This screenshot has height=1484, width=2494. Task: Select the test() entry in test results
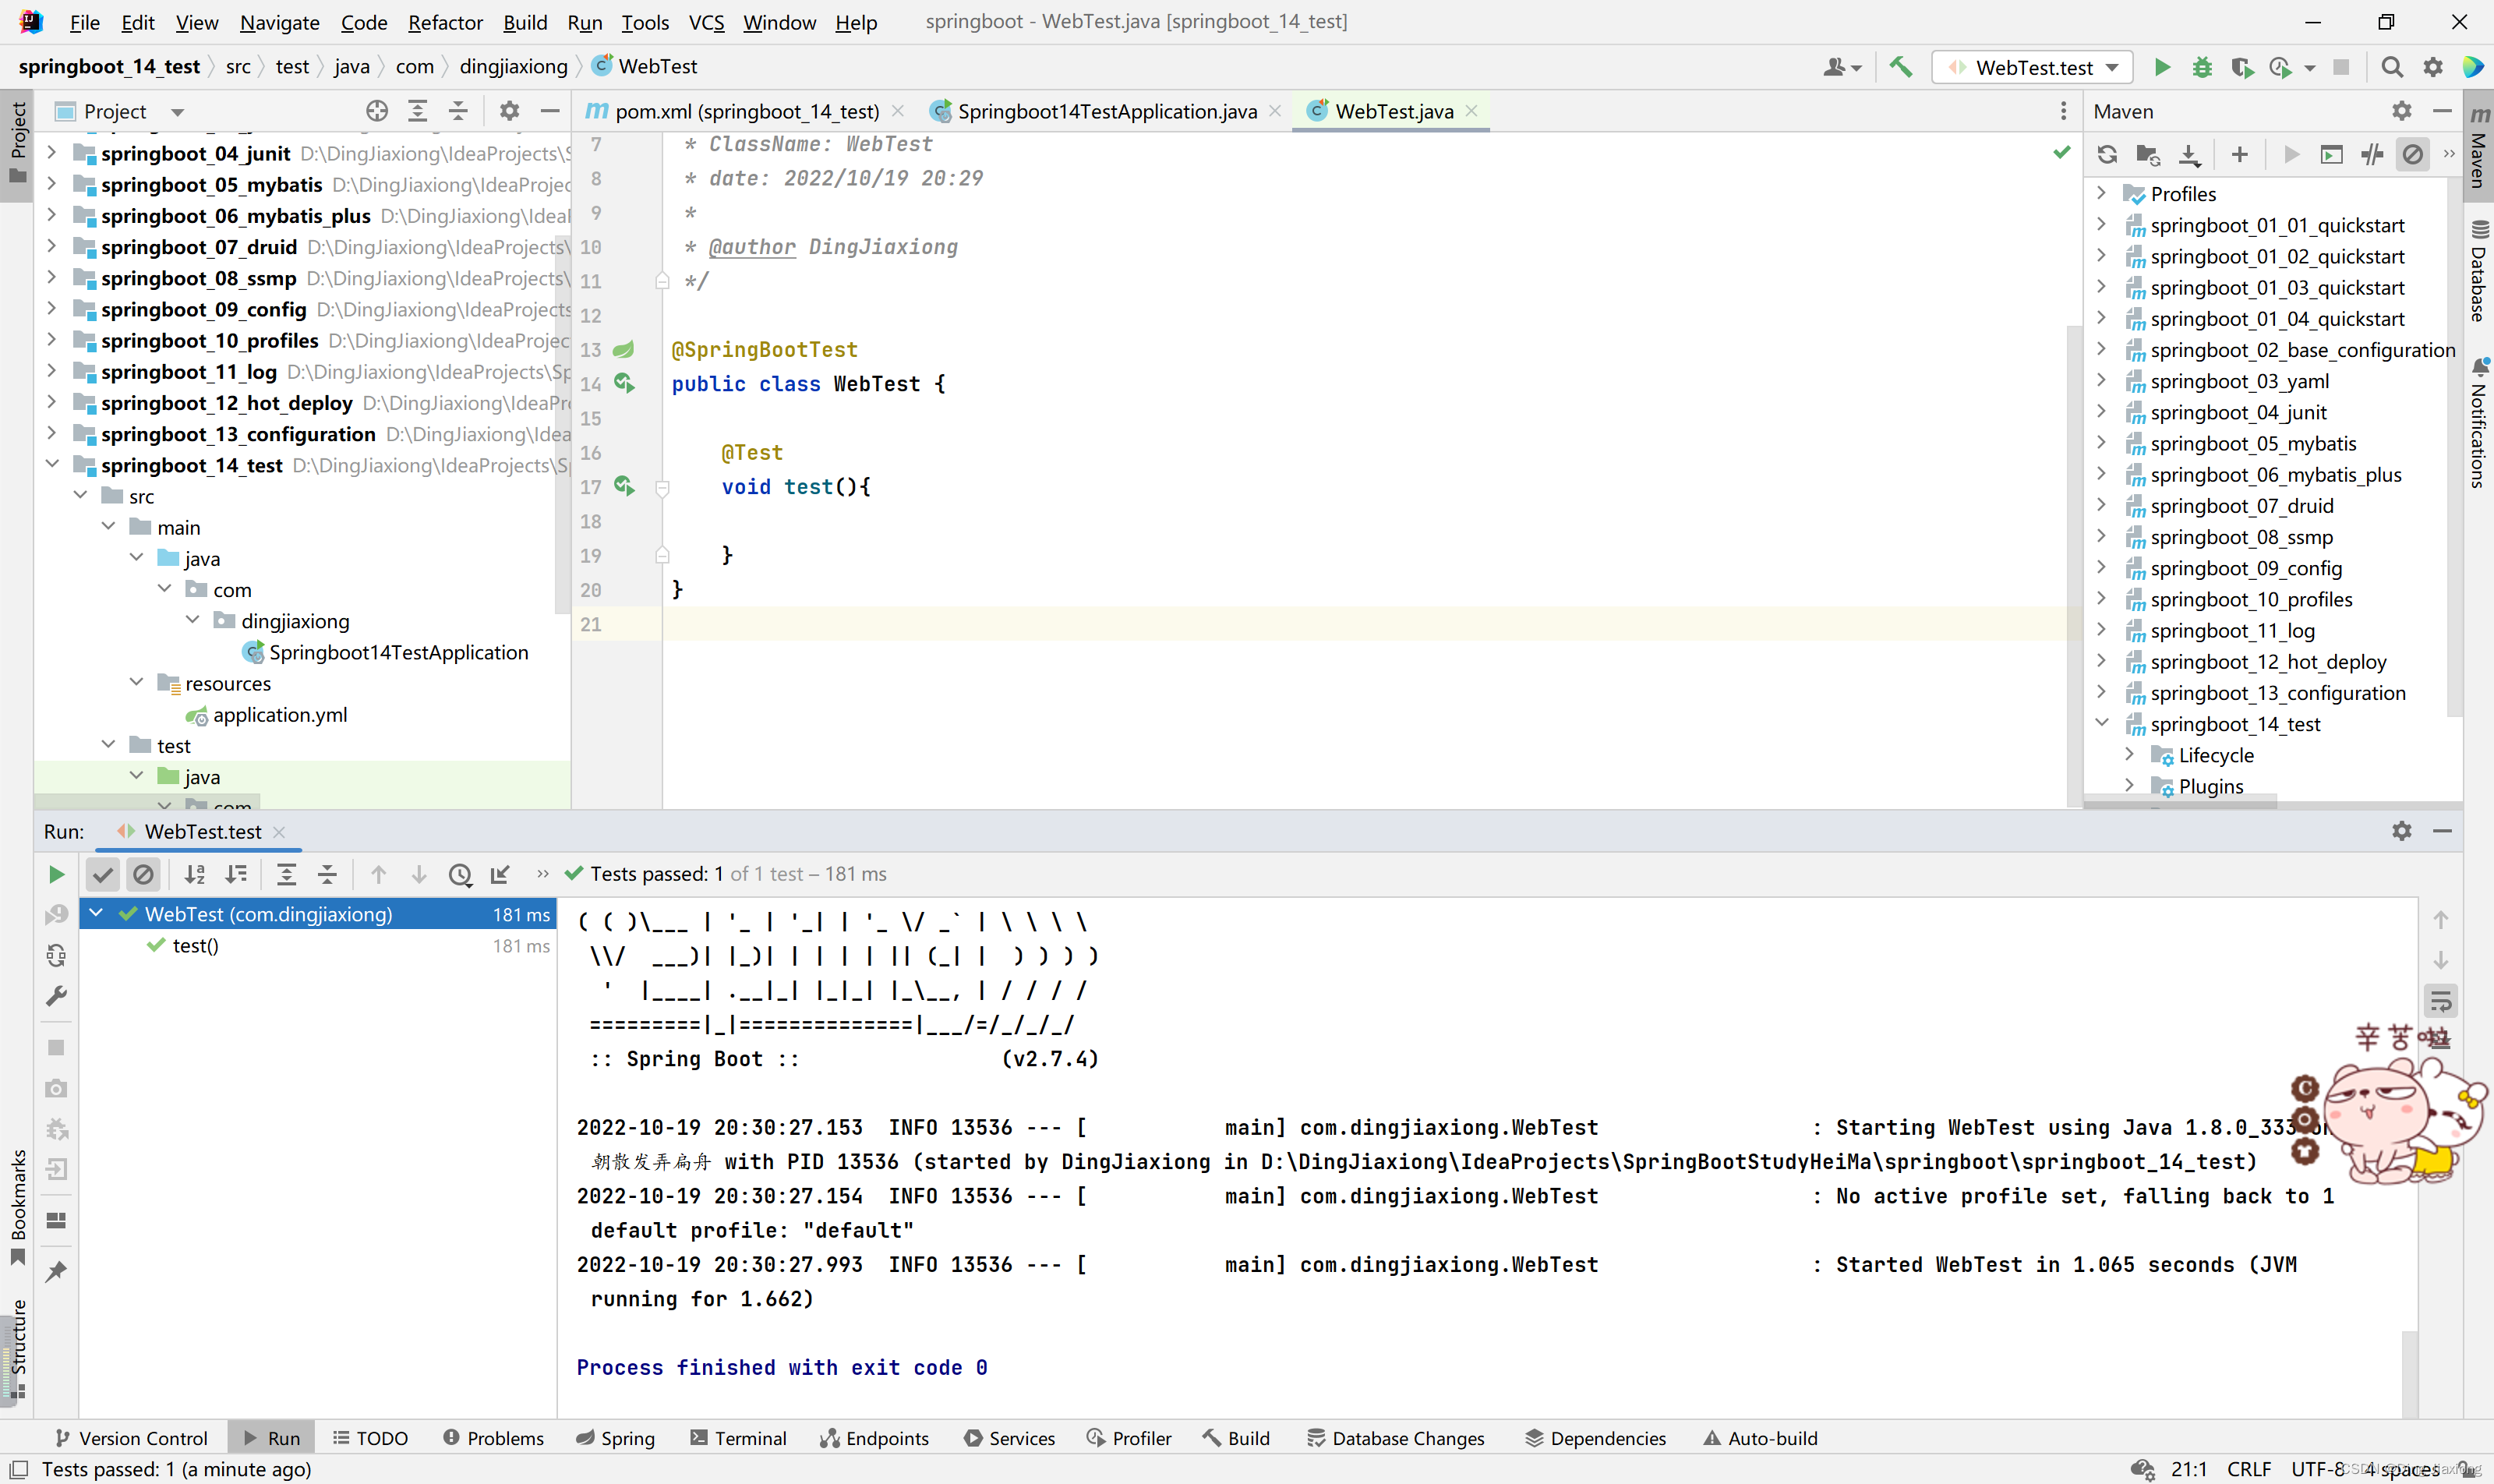(196, 945)
